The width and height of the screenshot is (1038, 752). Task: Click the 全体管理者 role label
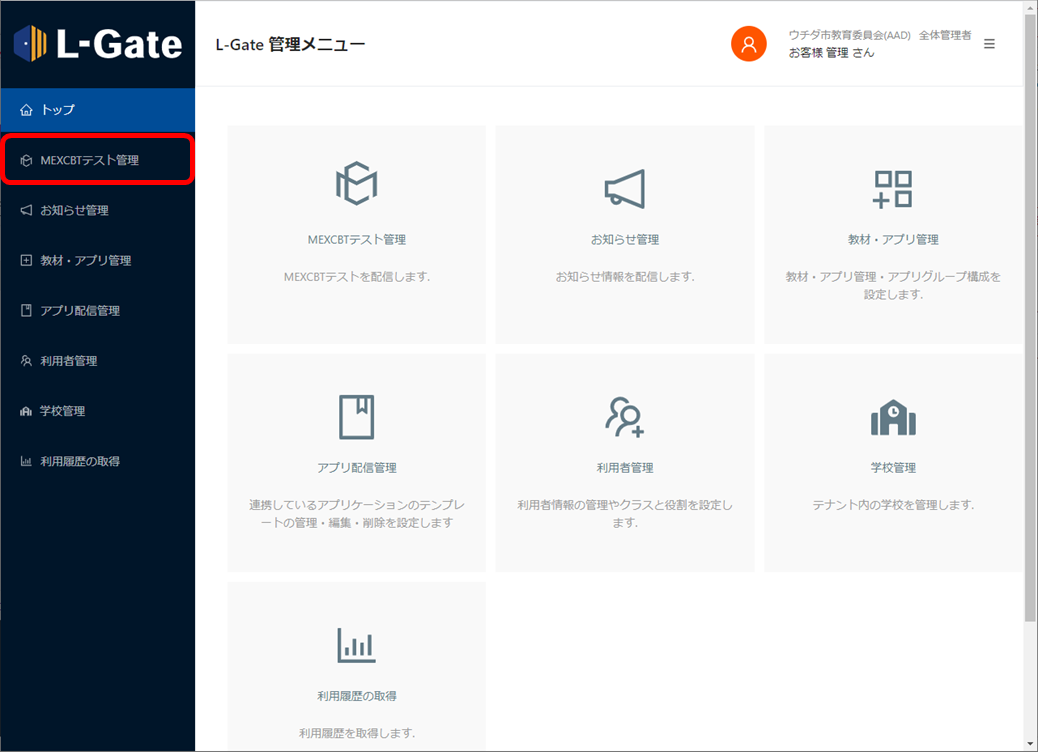(x=945, y=35)
